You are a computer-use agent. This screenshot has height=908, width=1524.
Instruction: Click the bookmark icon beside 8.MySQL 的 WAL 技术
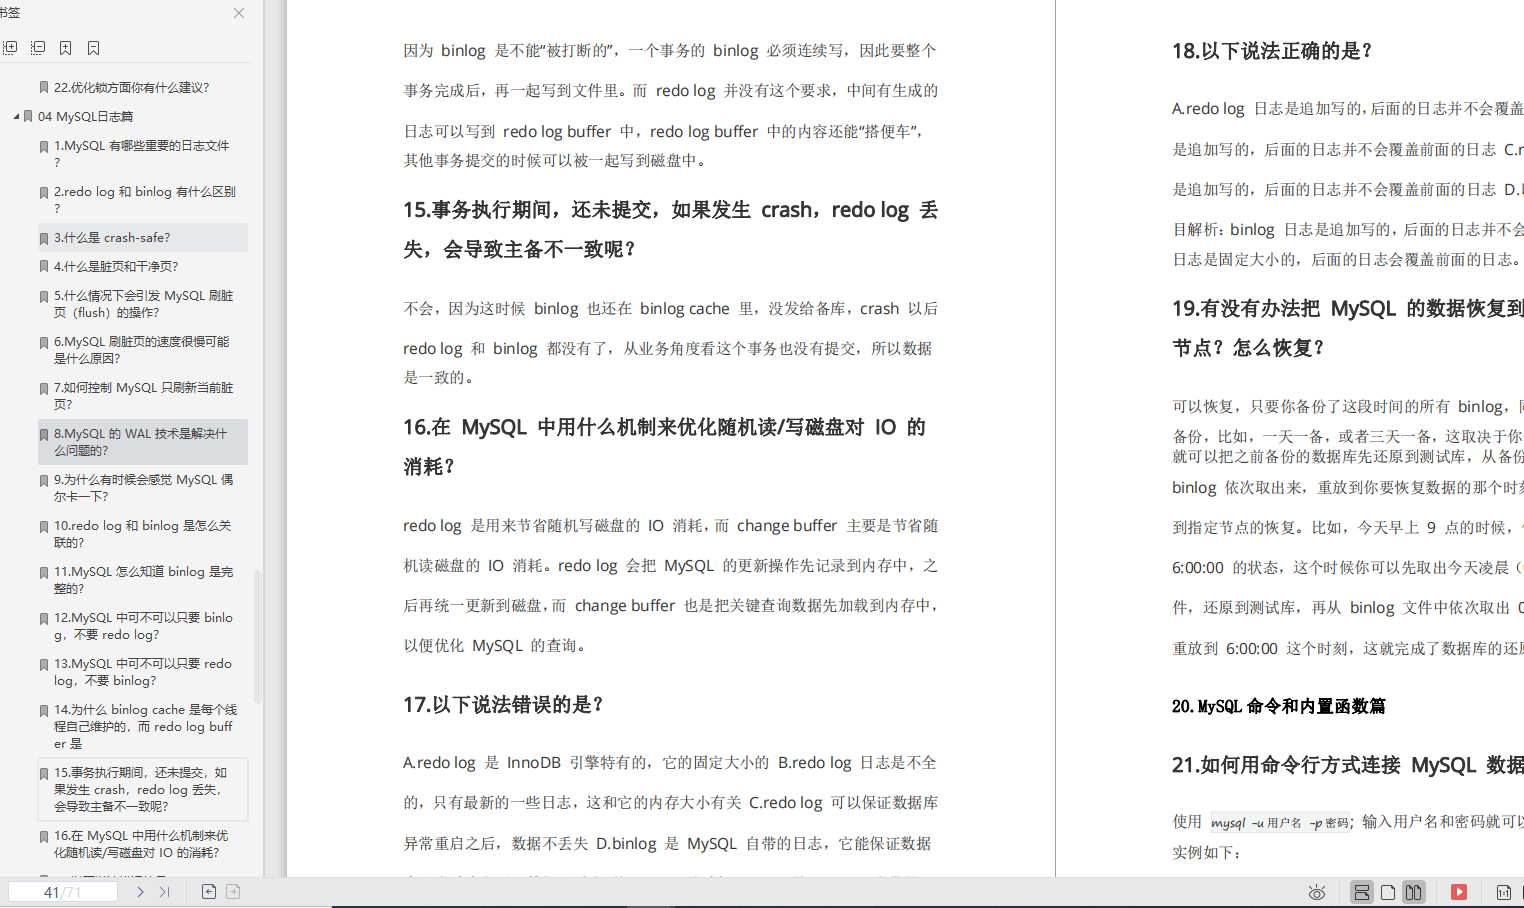click(x=44, y=435)
